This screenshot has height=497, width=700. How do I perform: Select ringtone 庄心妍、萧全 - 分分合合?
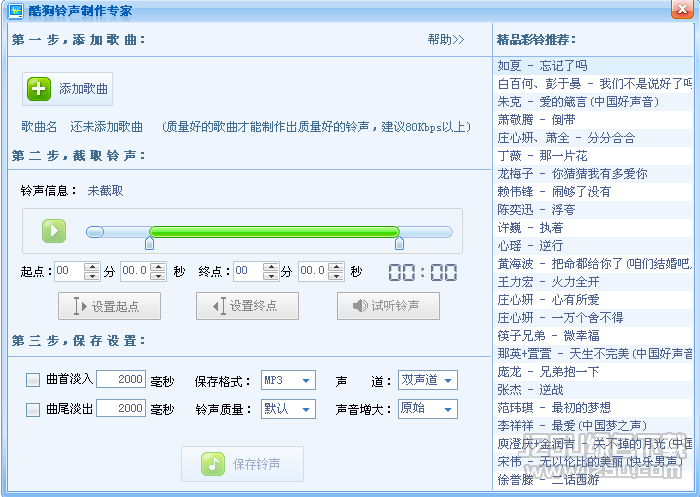(593, 138)
